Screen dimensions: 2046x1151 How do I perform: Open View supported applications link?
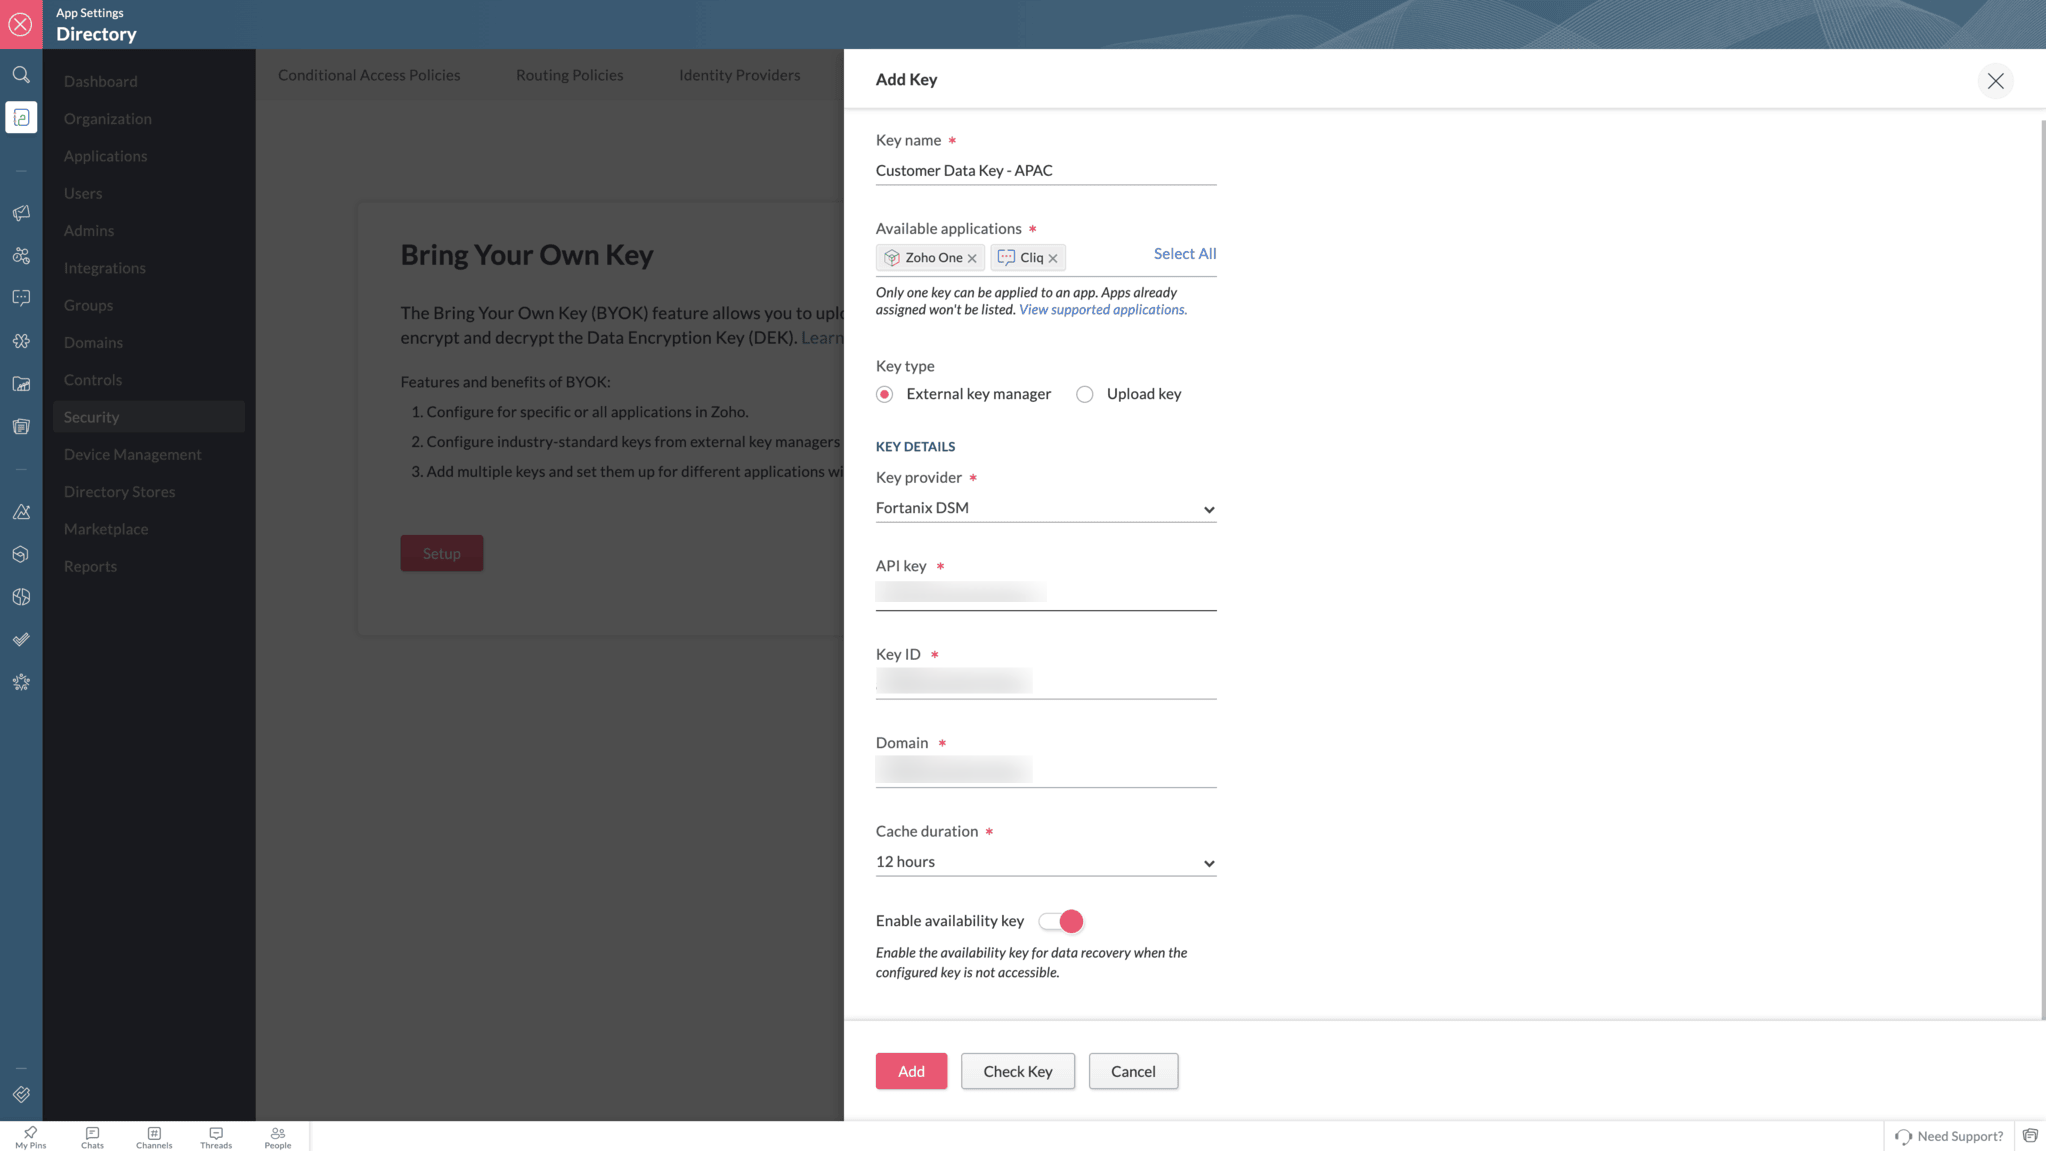[x=1102, y=310]
